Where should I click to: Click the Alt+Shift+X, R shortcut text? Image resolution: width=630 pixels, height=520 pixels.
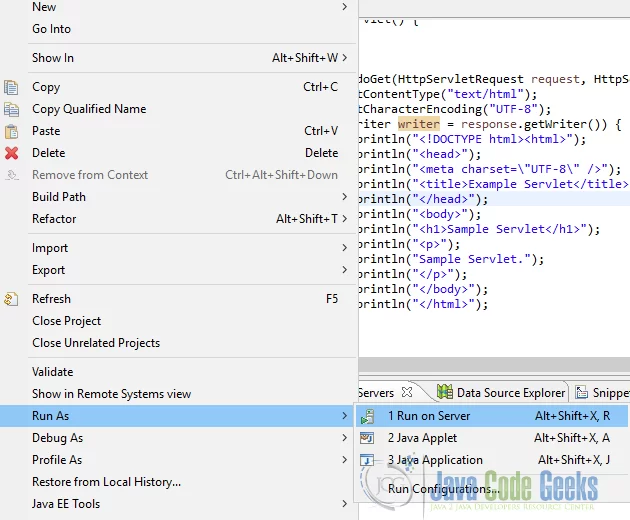click(x=573, y=416)
